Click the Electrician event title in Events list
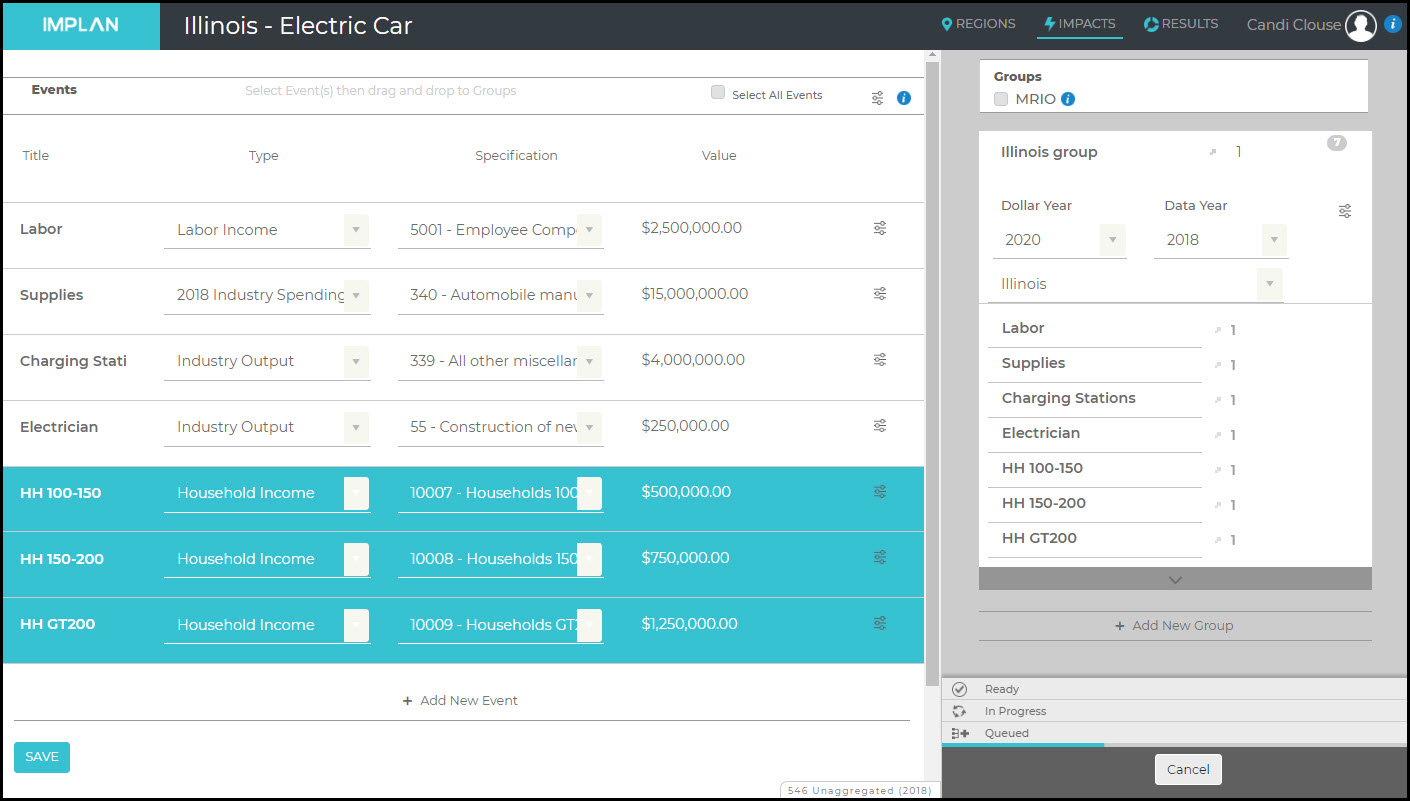1410x801 pixels. pyautogui.click(x=59, y=427)
